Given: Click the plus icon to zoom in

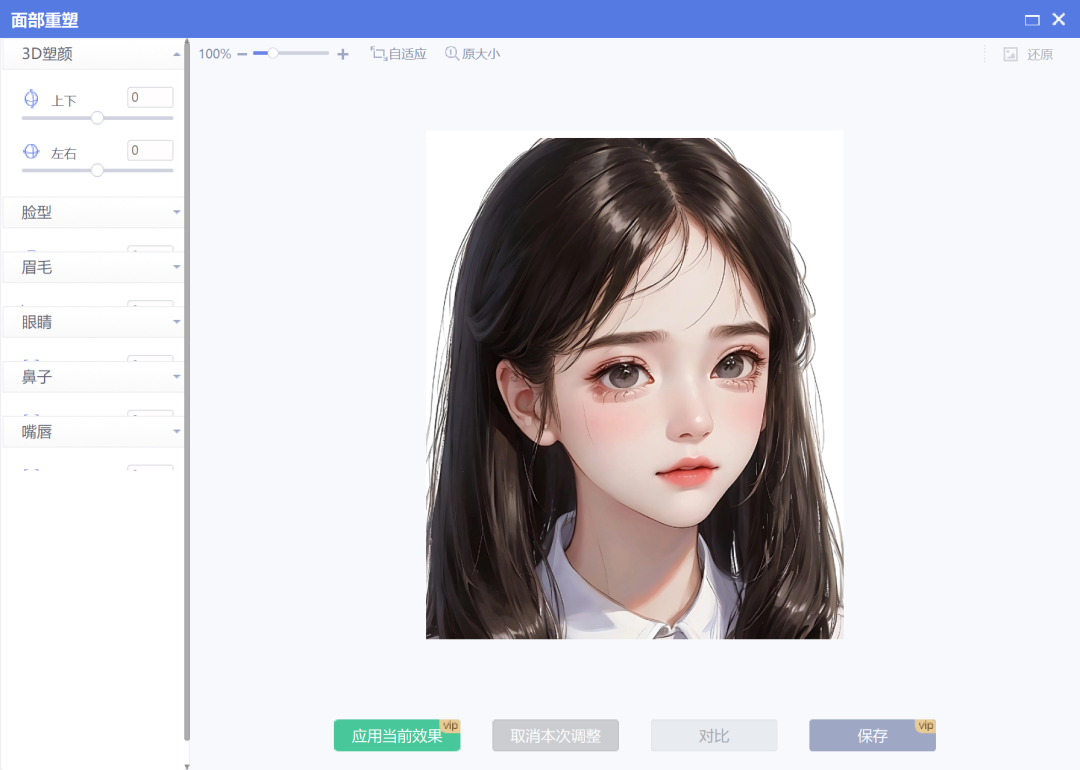Looking at the screenshot, I should pyautogui.click(x=342, y=54).
